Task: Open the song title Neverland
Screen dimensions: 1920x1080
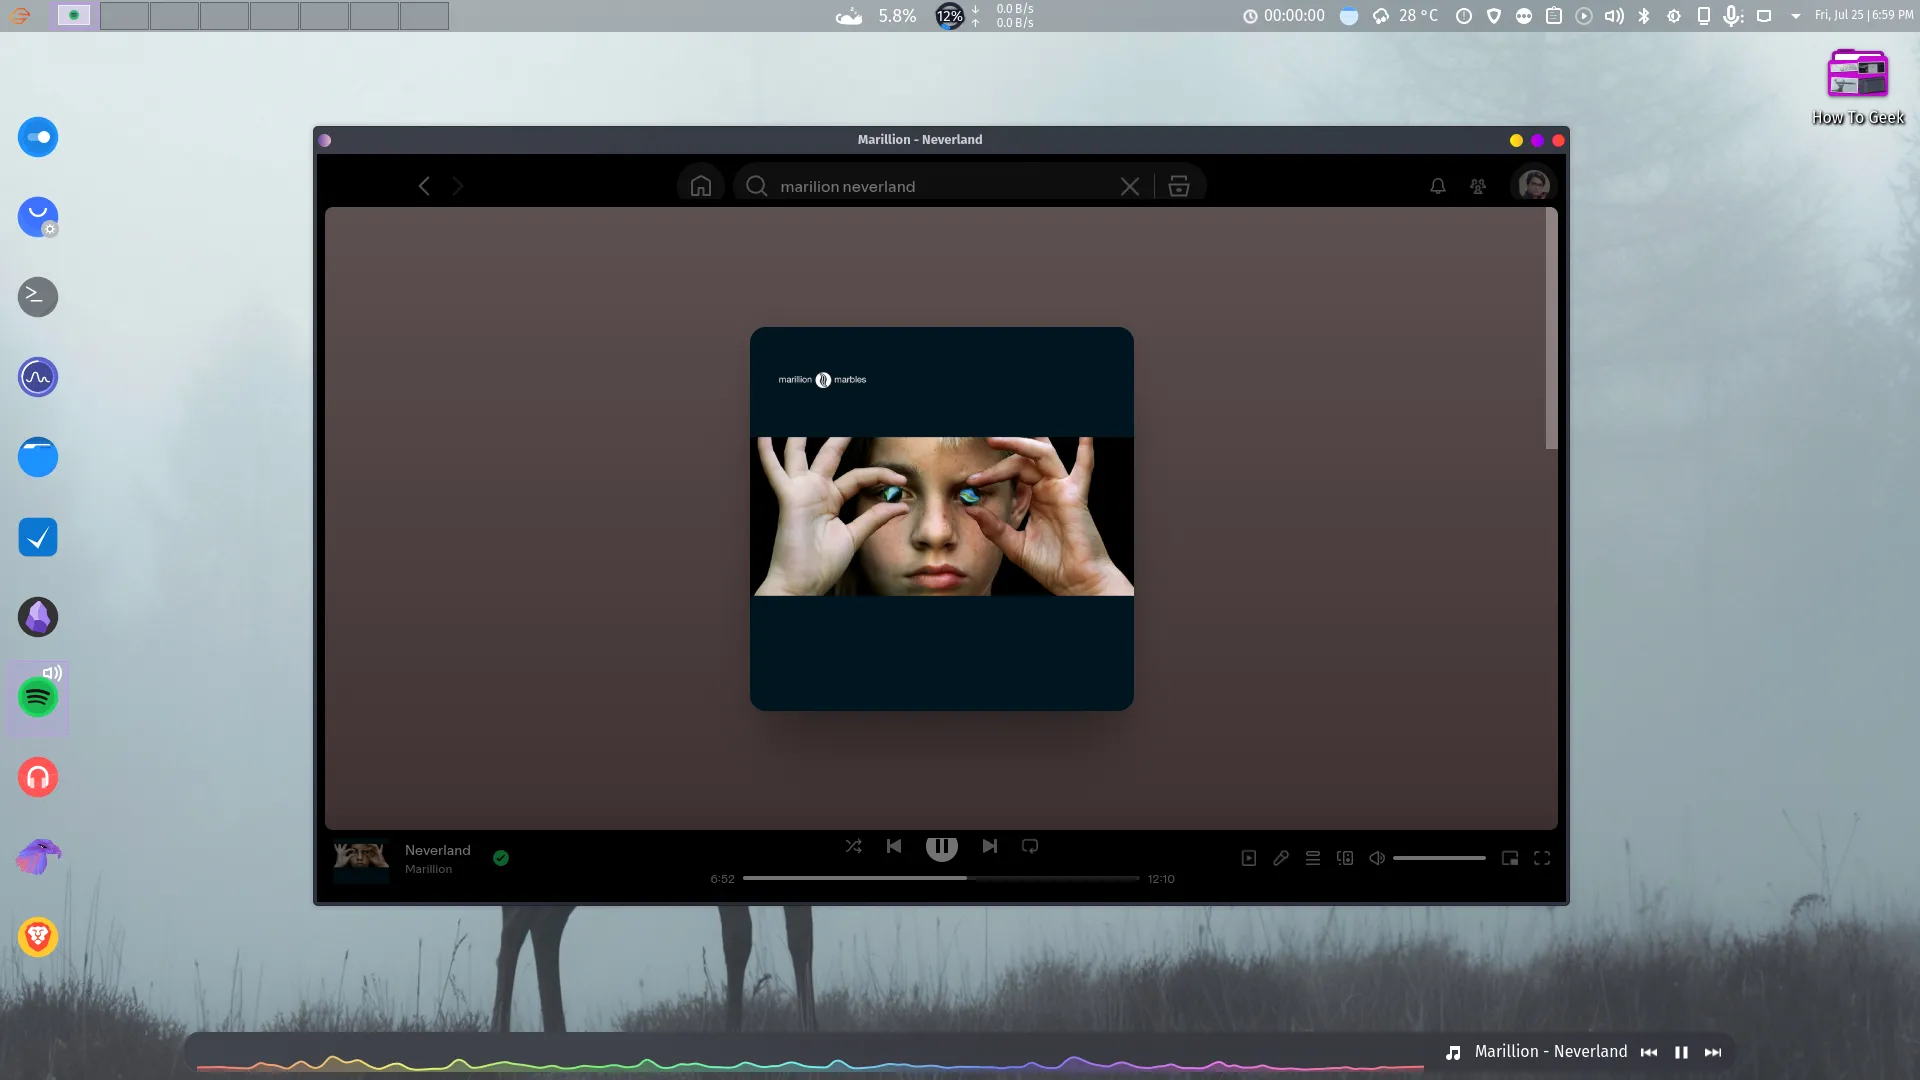Action: pyautogui.click(x=437, y=849)
